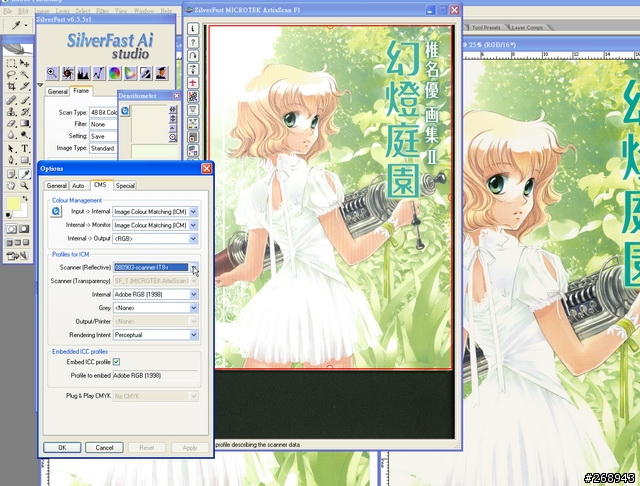The image size is (640, 486).
Task: Collapse the SilverFast panel triangle expander
Action: [40, 85]
